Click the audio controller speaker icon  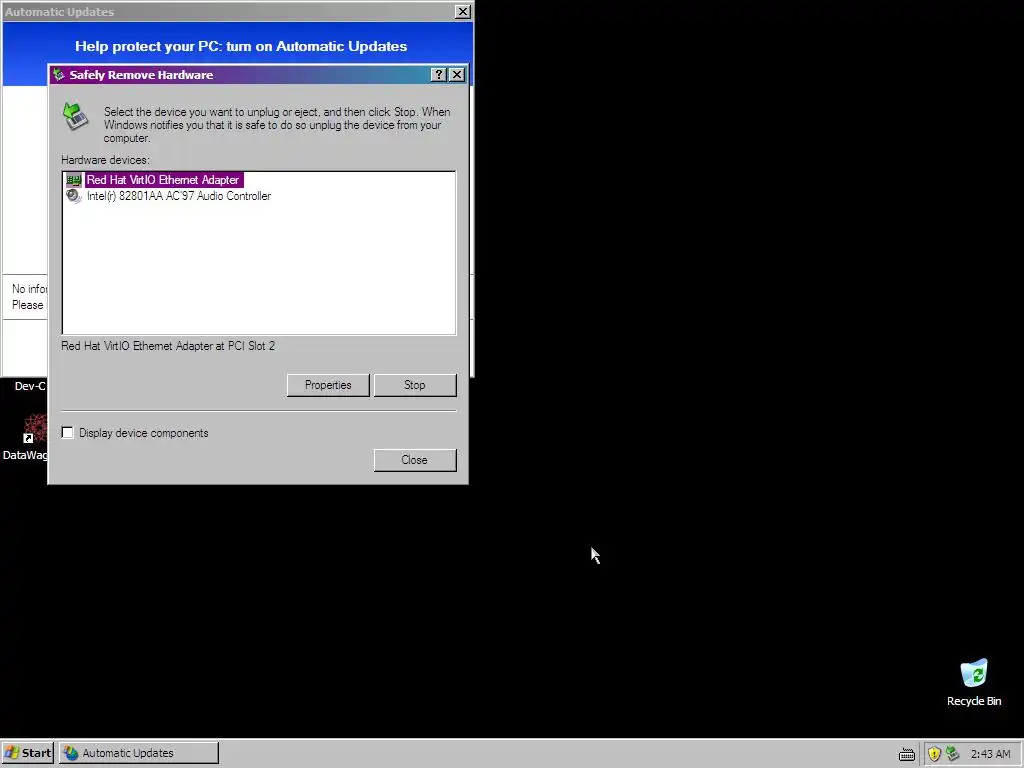point(74,196)
